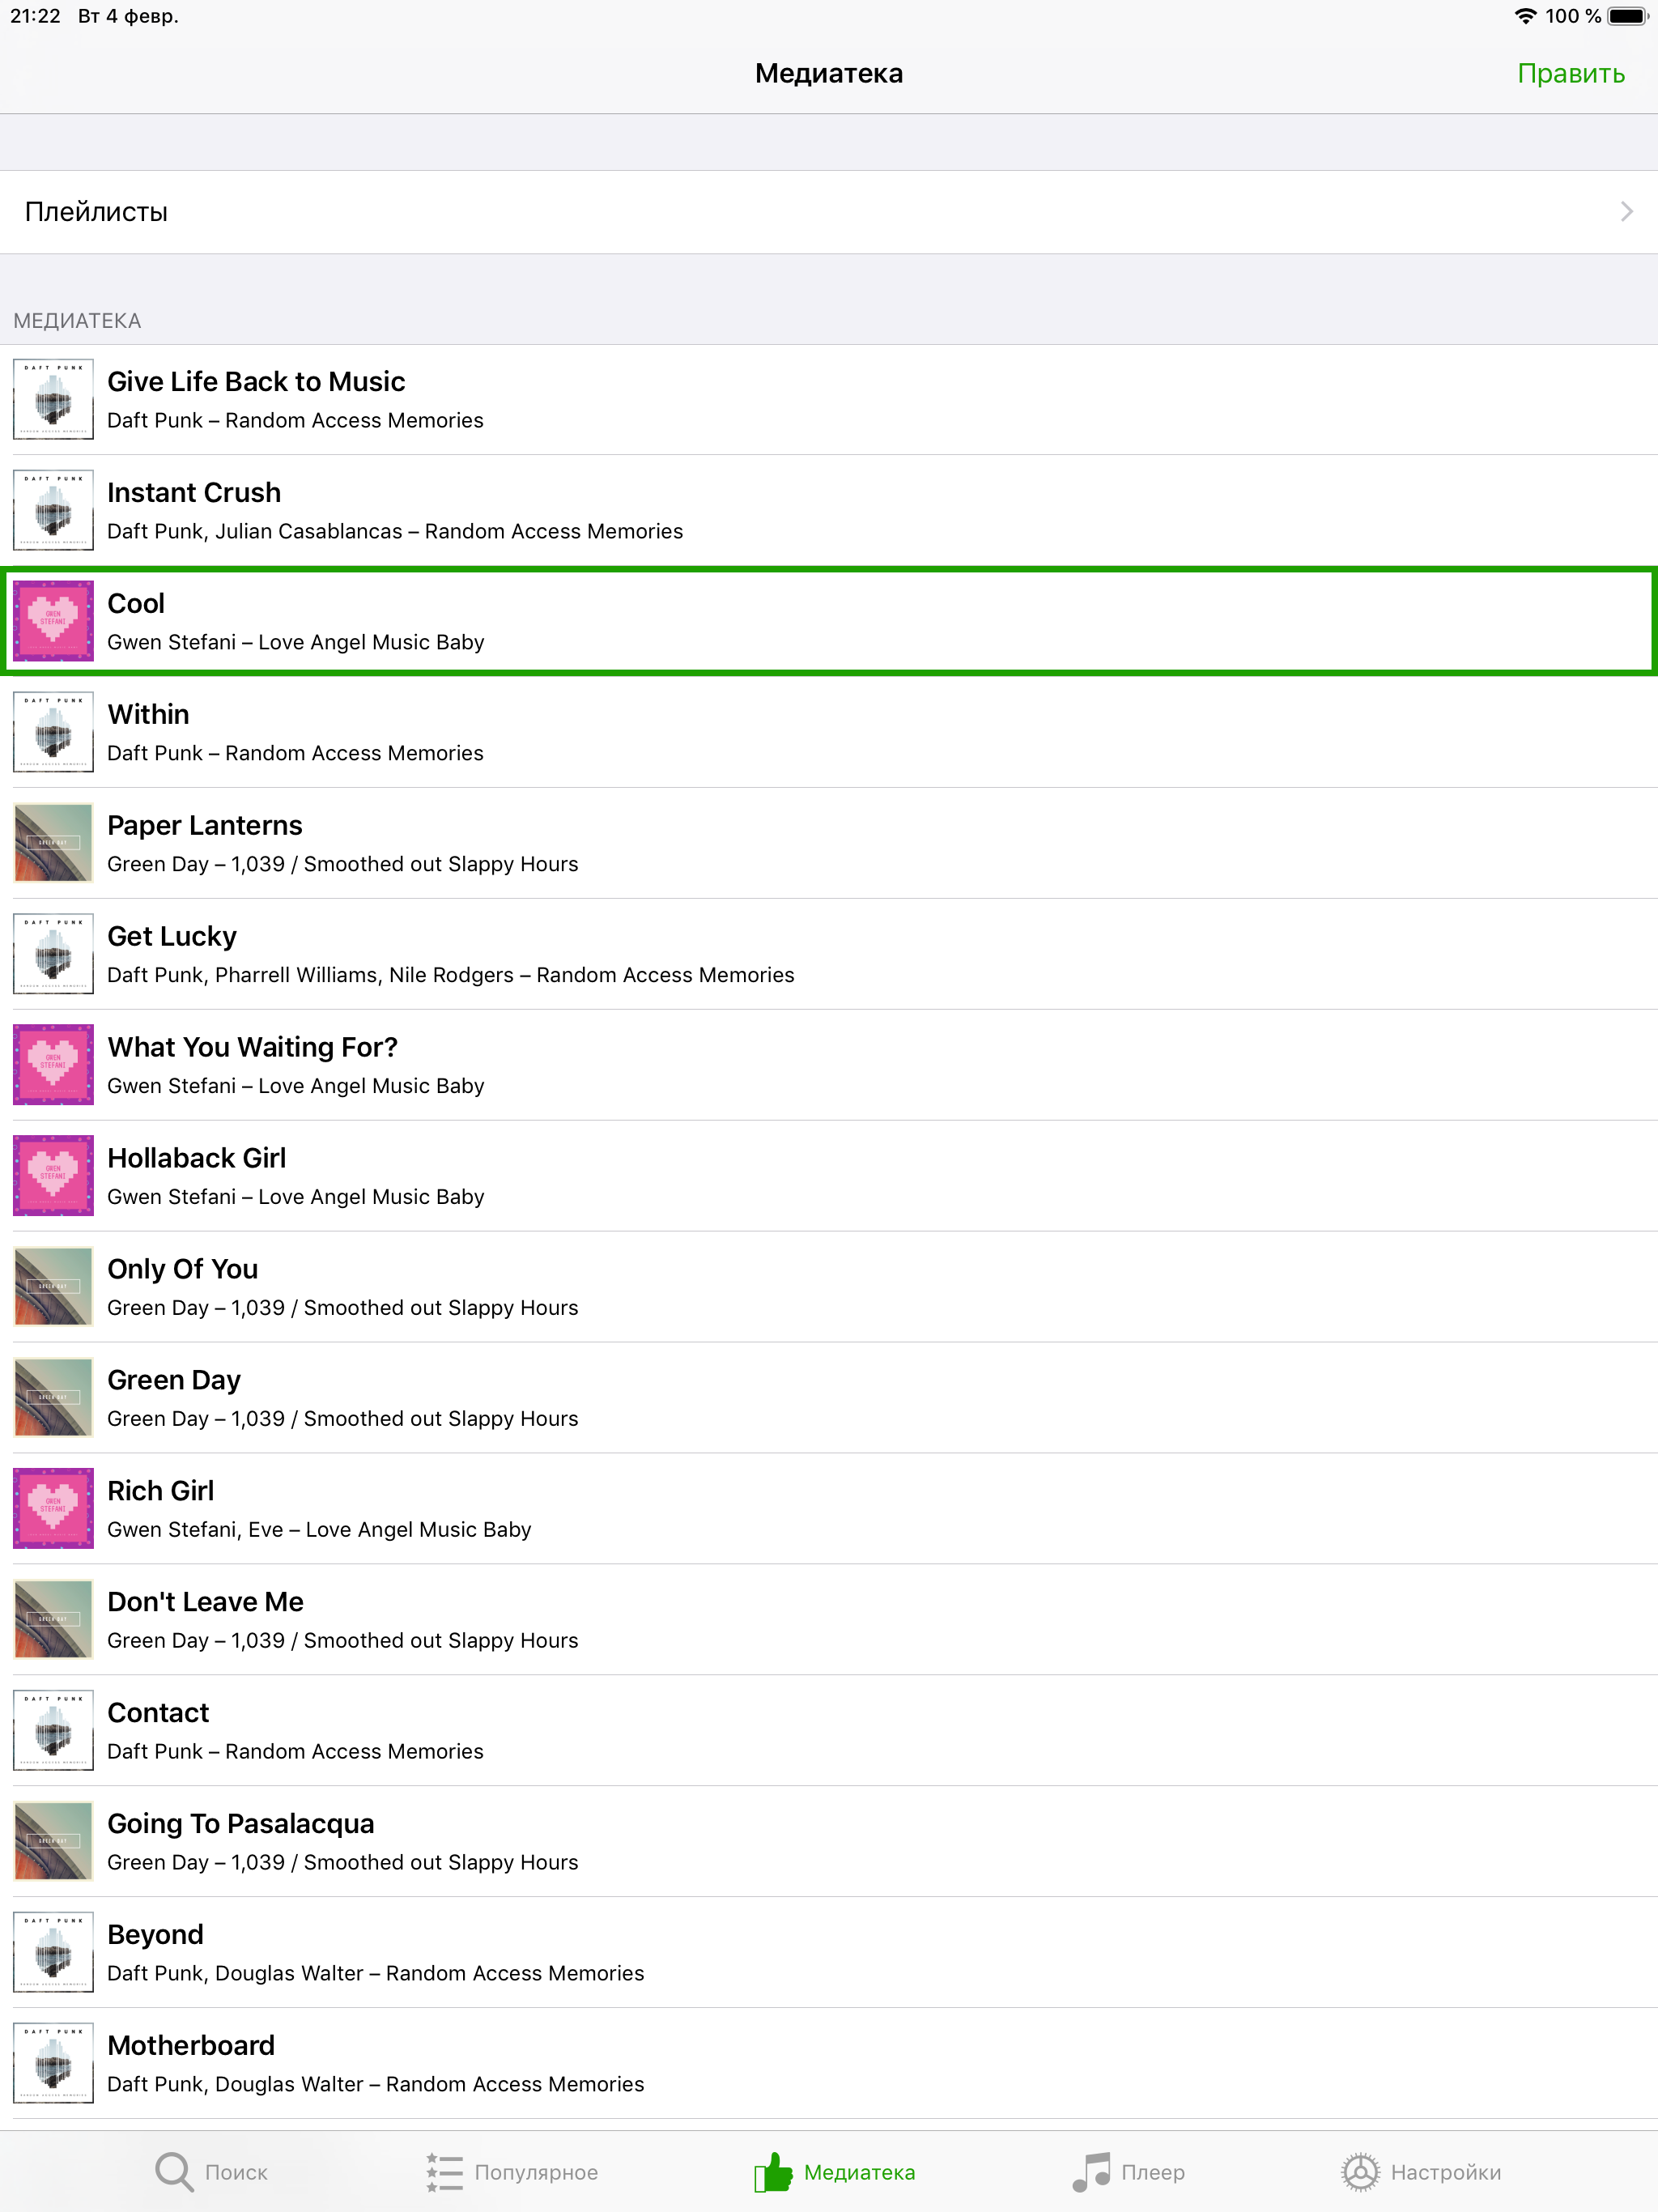Play the Don't Leave Me track
The image size is (1658, 2212).
(x=206, y=1603)
